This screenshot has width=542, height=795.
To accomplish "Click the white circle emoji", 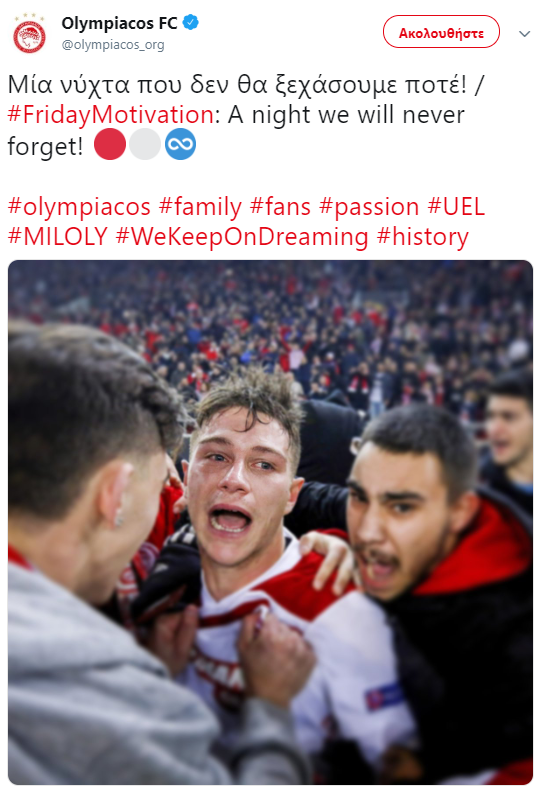I will pyautogui.click(x=145, y=144).
